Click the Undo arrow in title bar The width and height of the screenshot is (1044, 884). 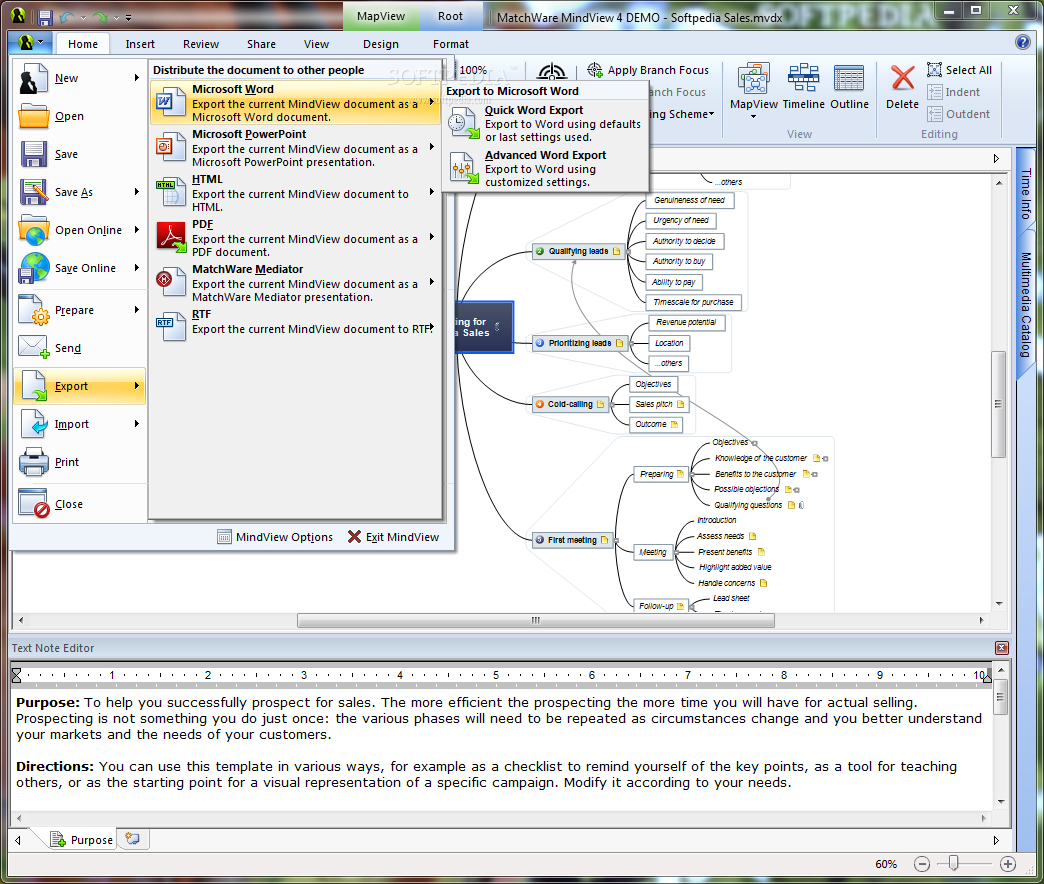tap(67, 17)
